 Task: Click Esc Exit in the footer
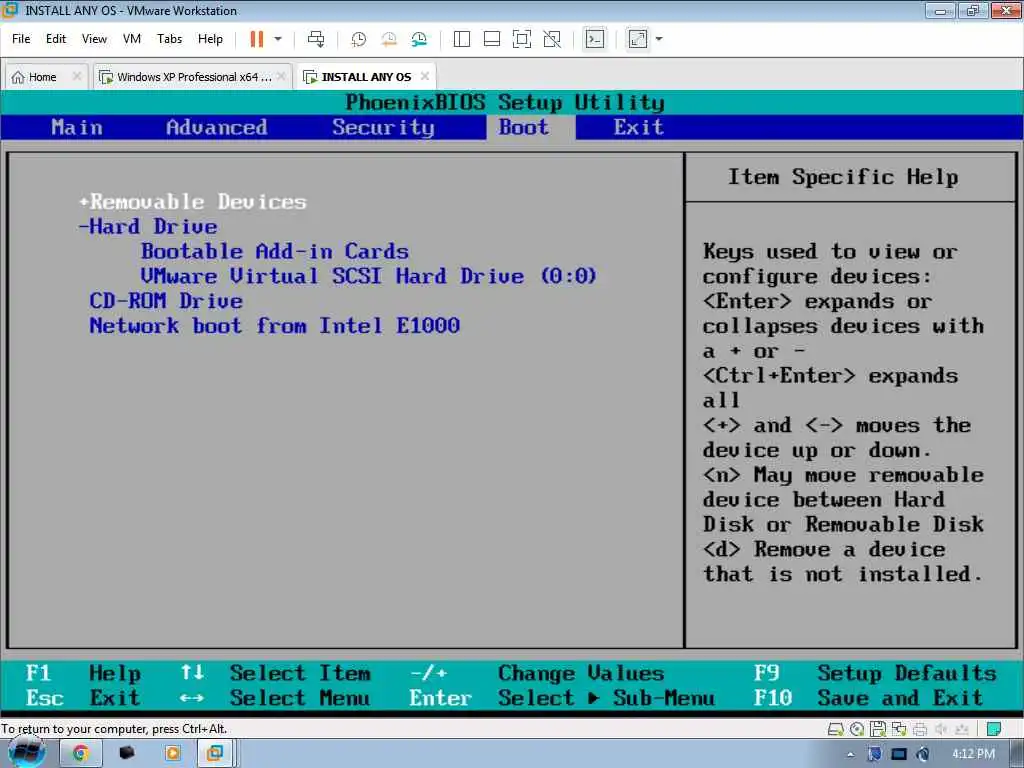pos(83,698)
